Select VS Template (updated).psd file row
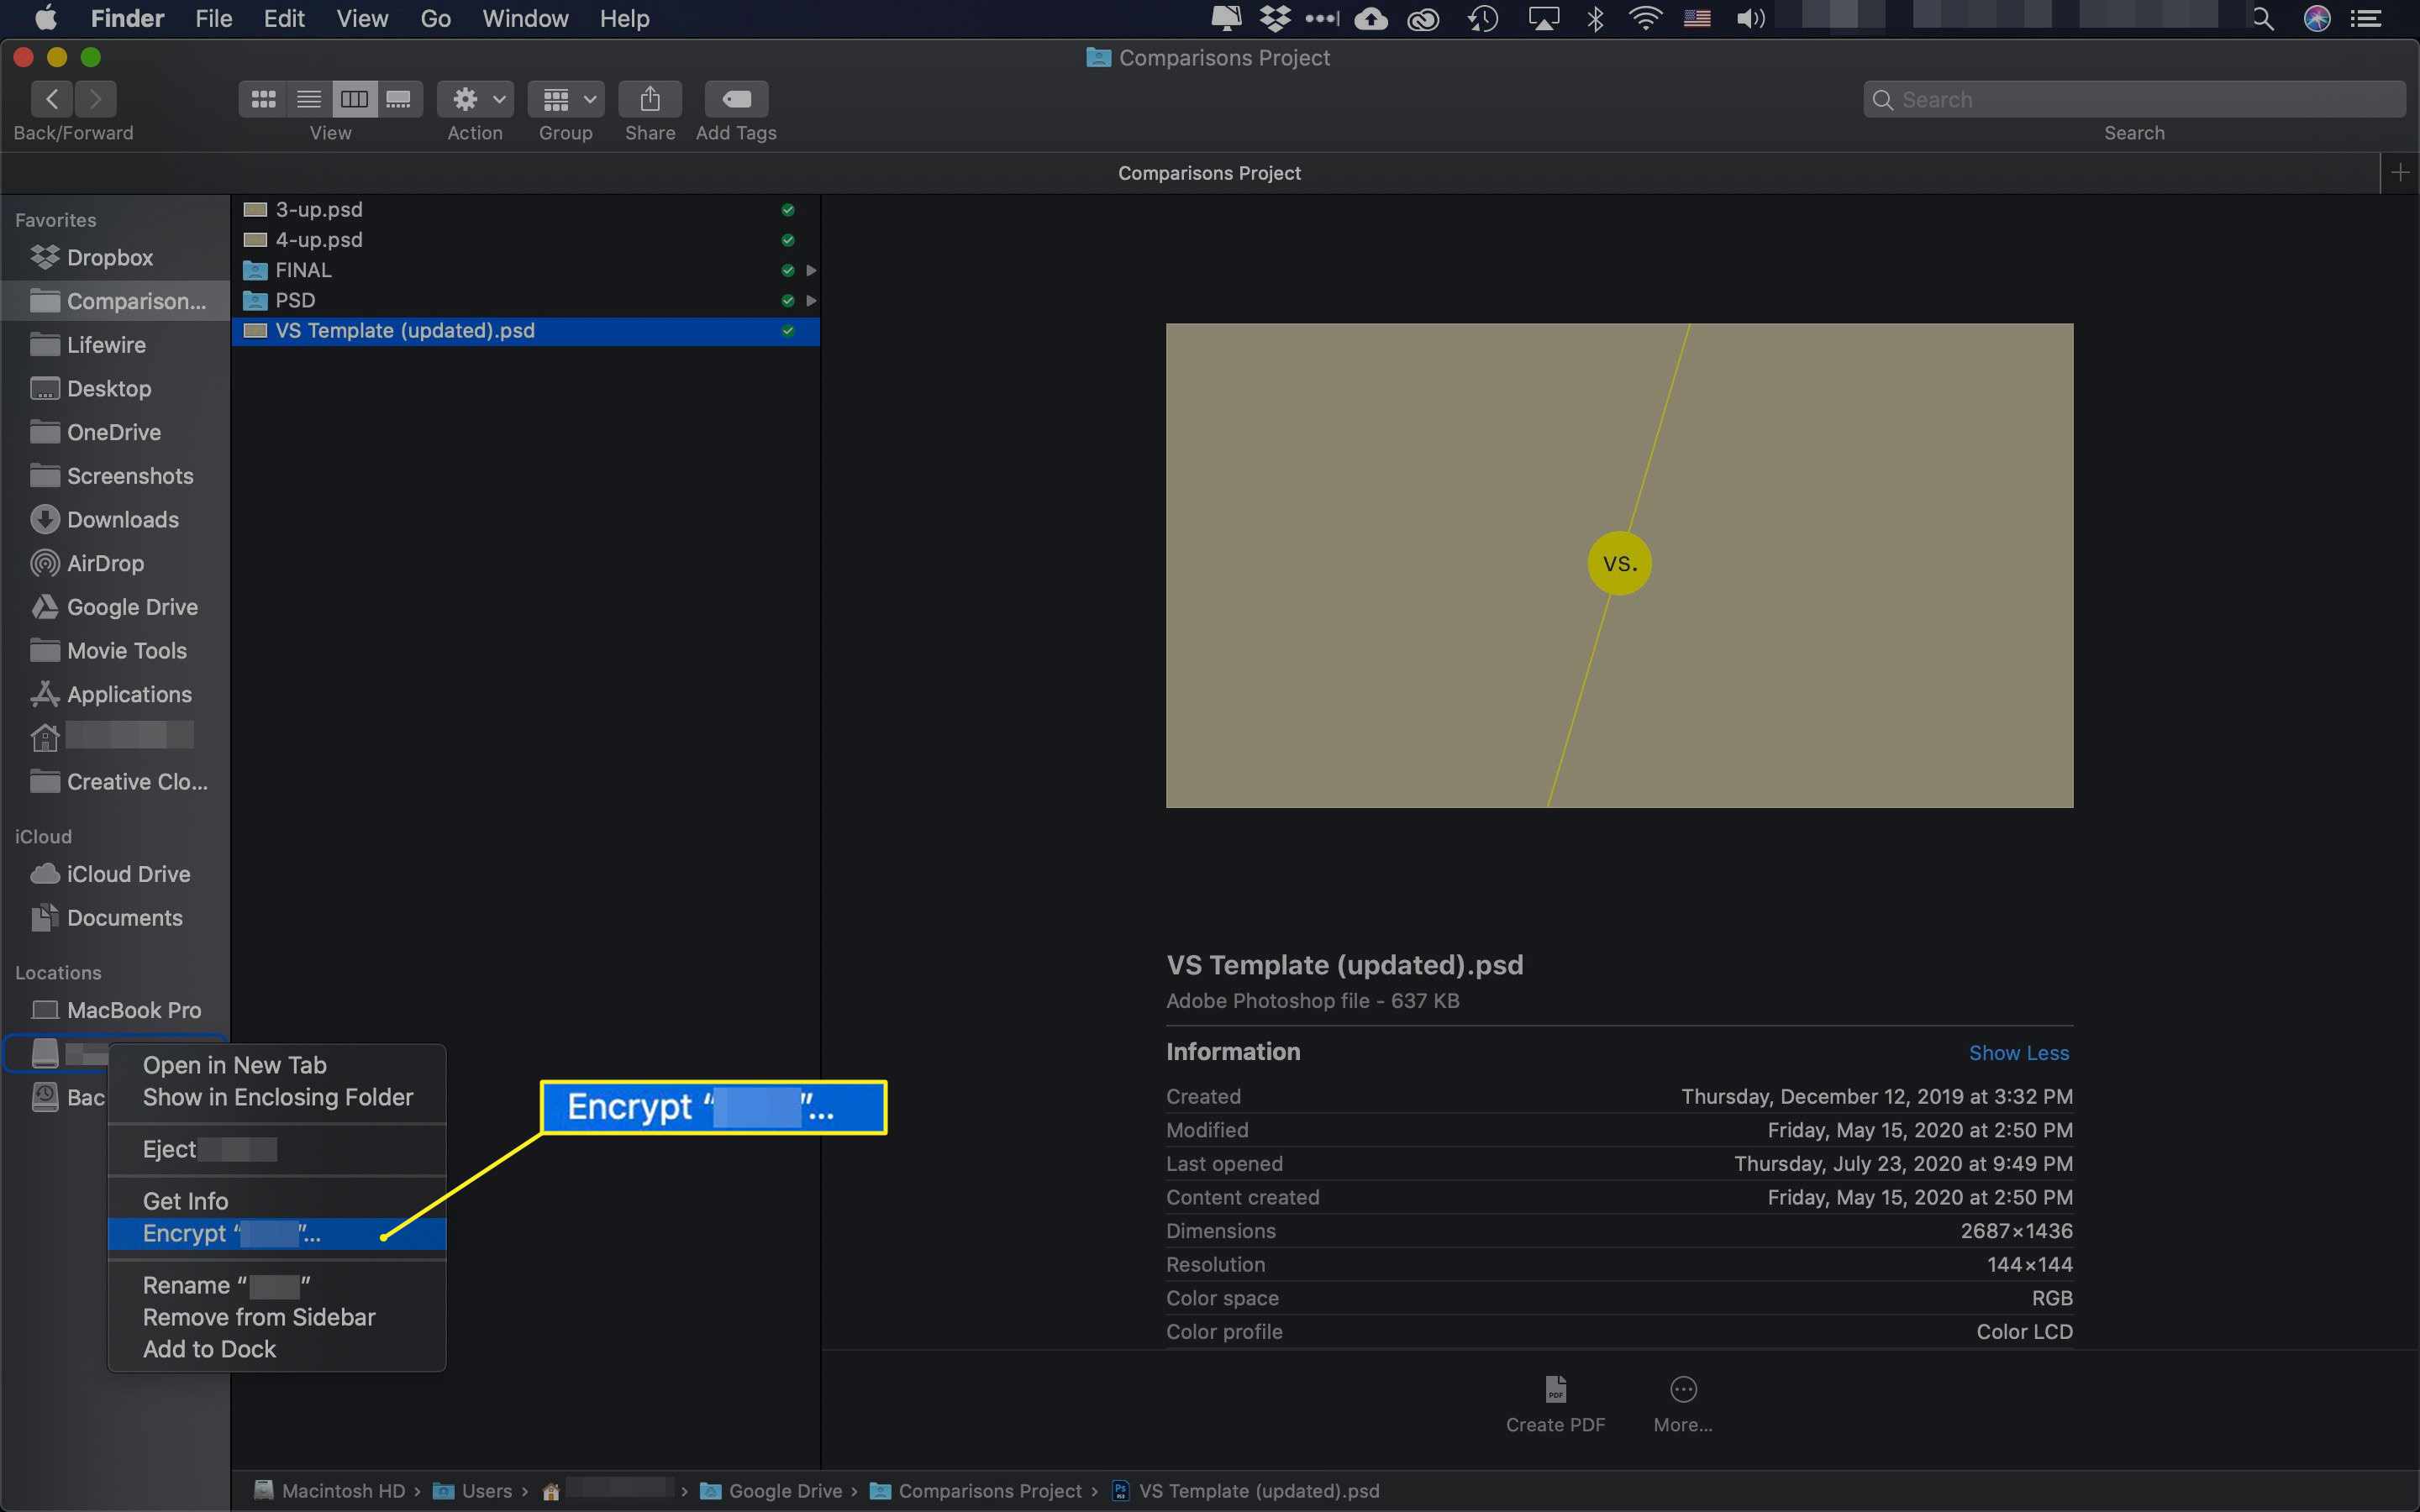Image resolution: width=2420 pixels, height=1512 pixels. tap(526, 331)
